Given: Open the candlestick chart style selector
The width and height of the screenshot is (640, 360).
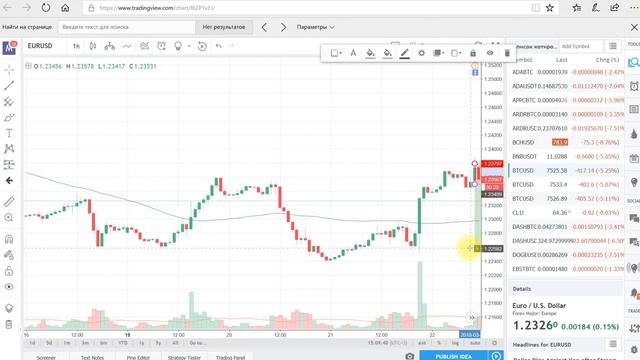Looking at the screenshot, I should click(93, 46).
